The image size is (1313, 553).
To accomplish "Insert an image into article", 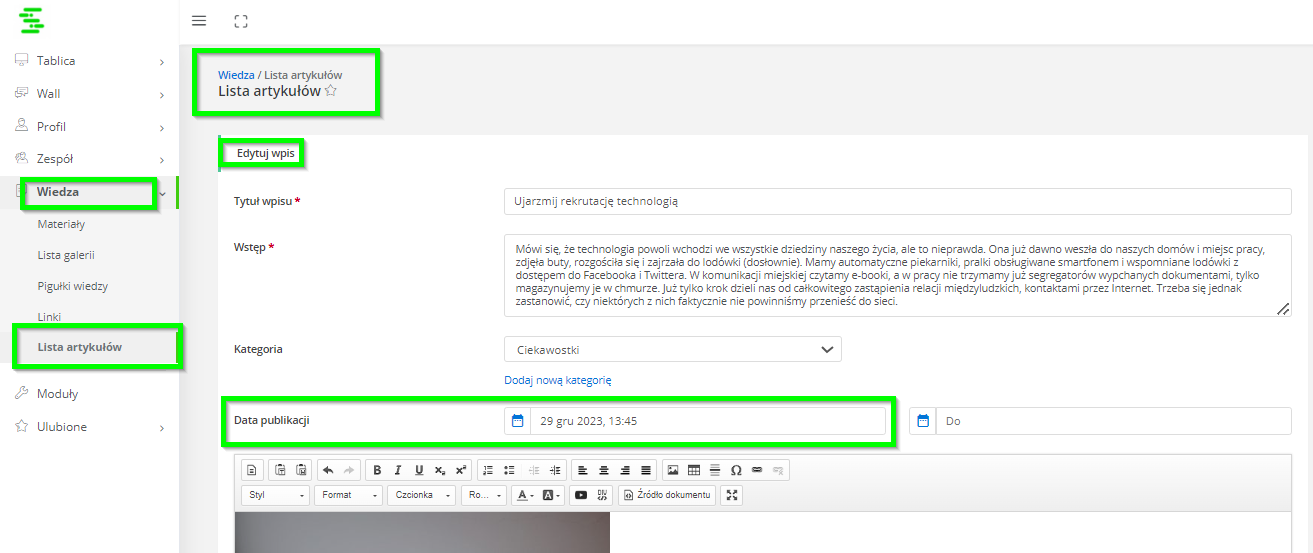I will tap(673, 470).
